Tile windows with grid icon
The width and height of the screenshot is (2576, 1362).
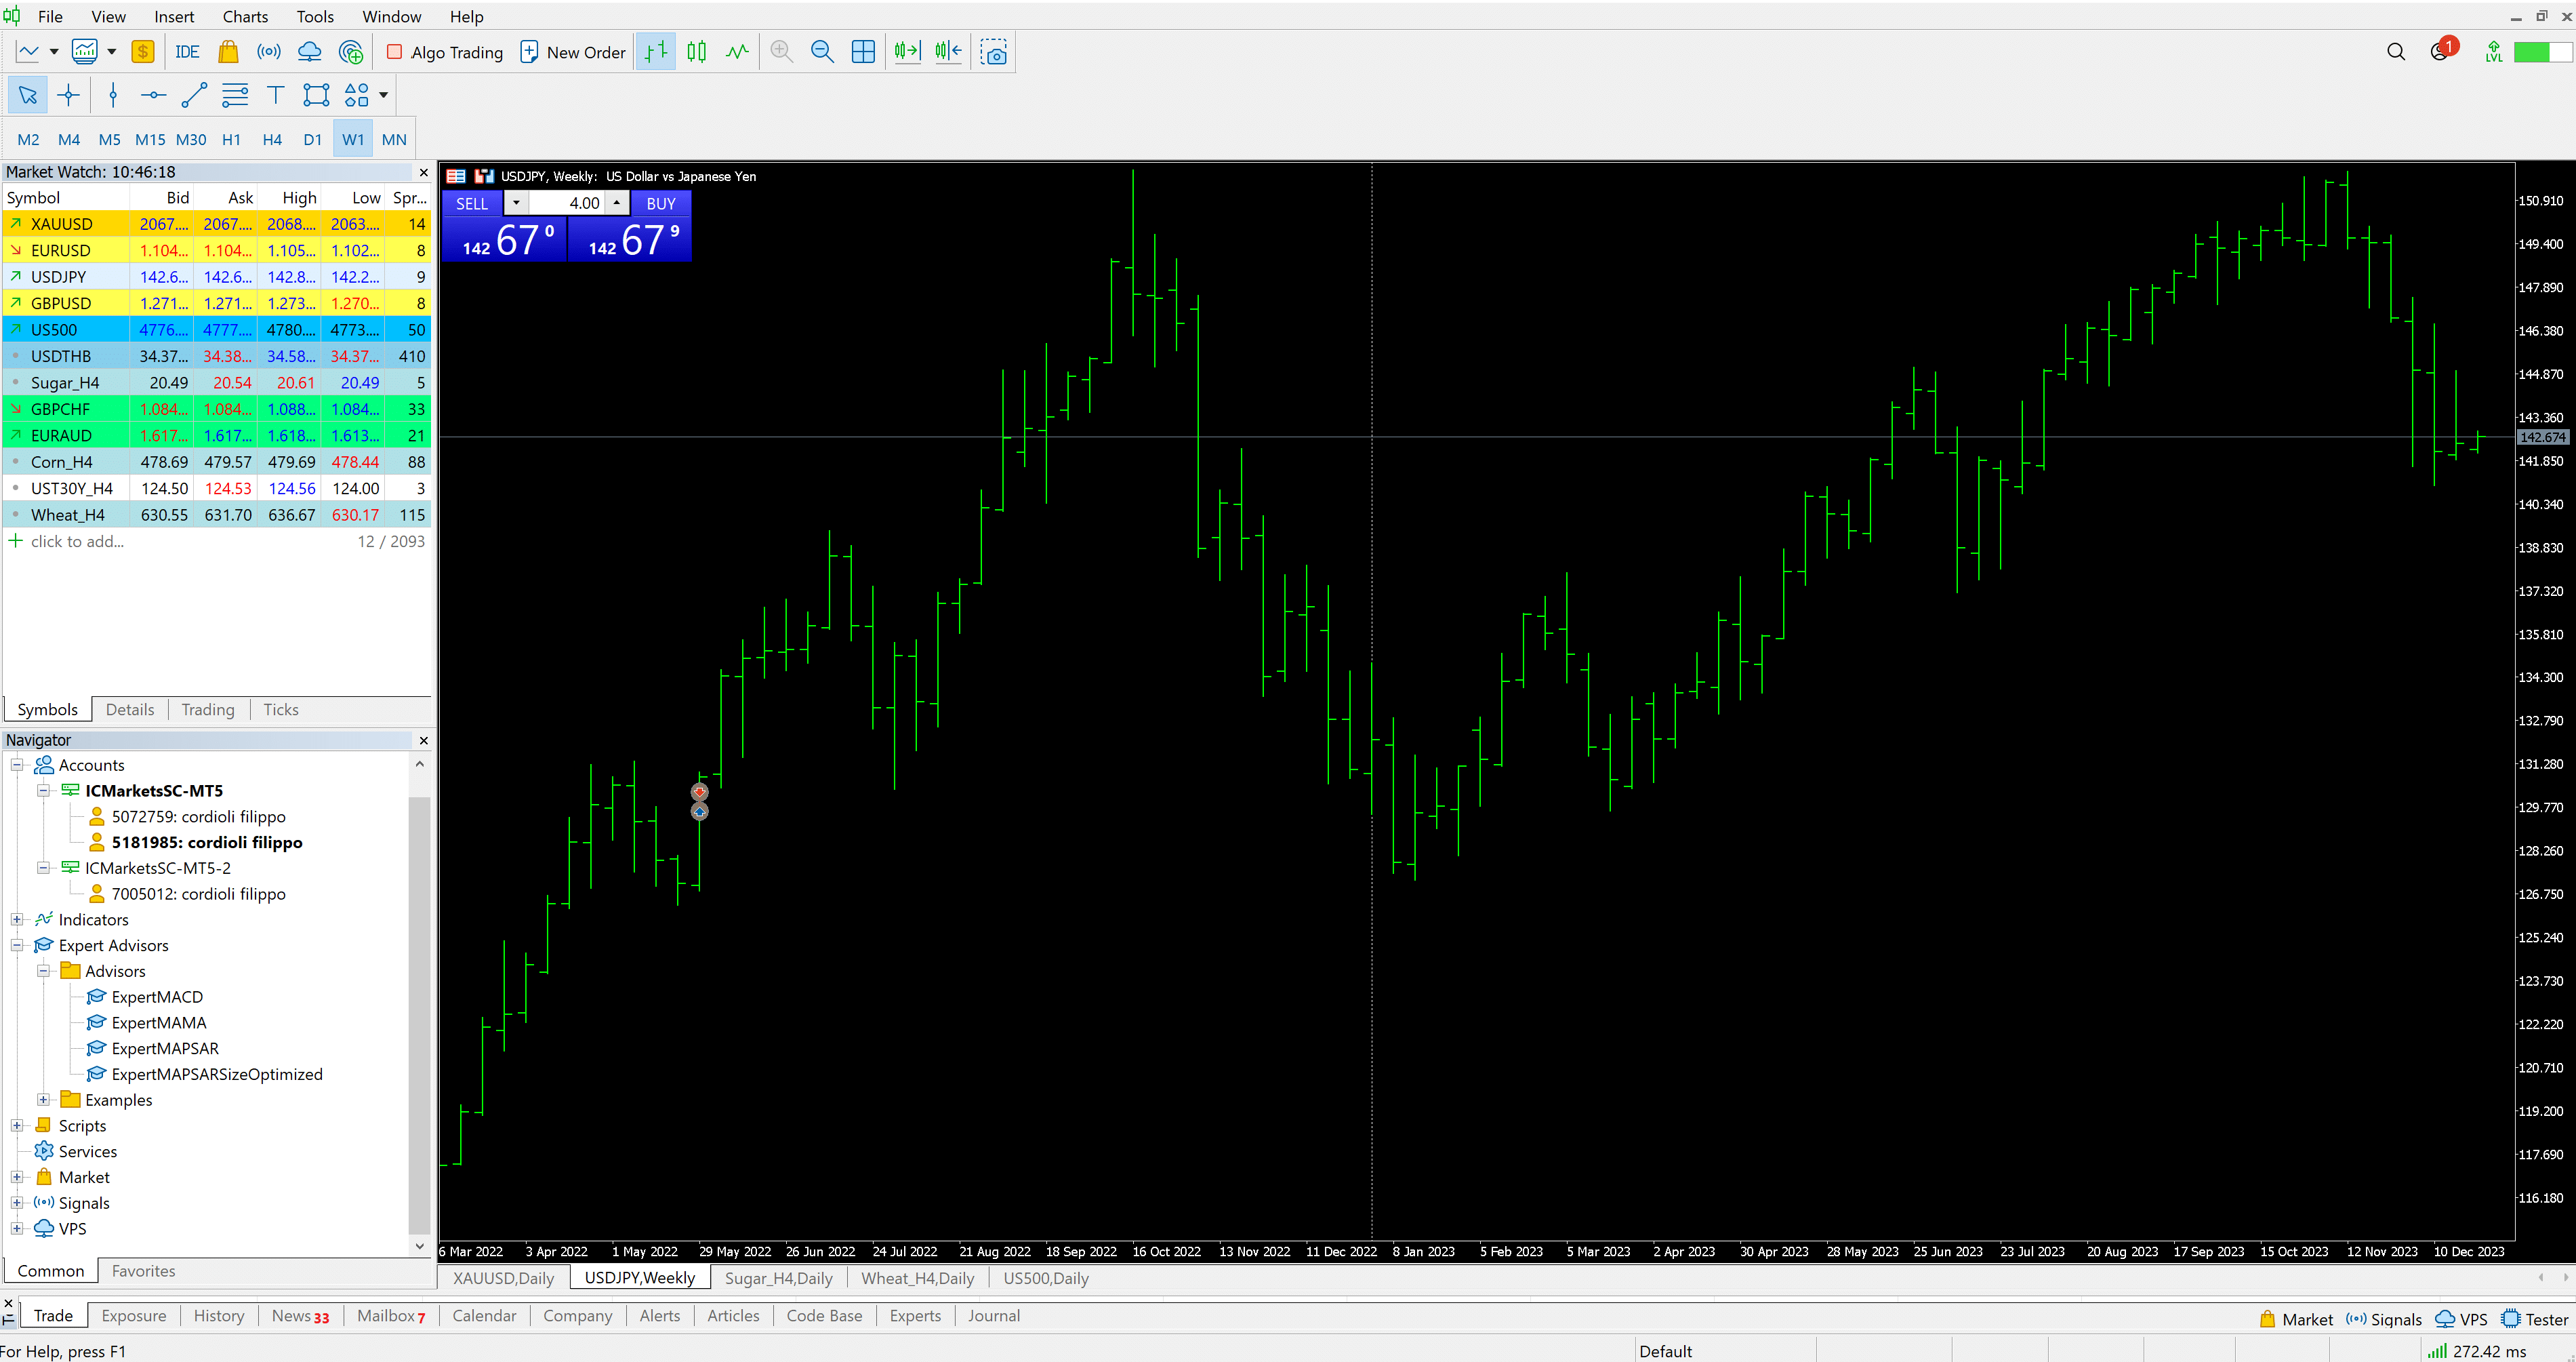863,52
